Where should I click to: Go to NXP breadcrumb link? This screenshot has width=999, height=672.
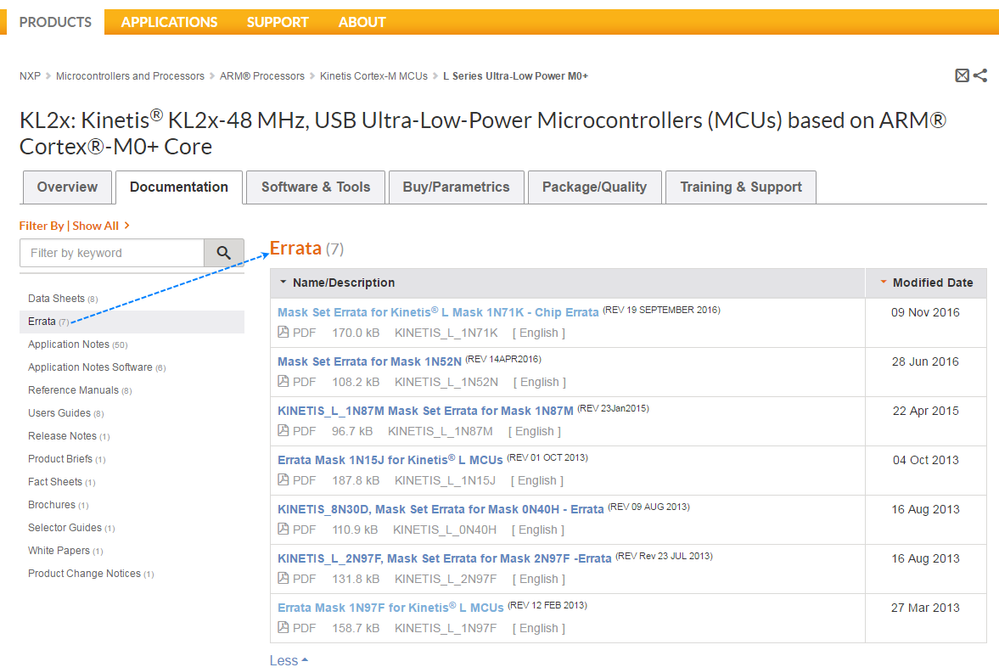(x=30, y=76)
